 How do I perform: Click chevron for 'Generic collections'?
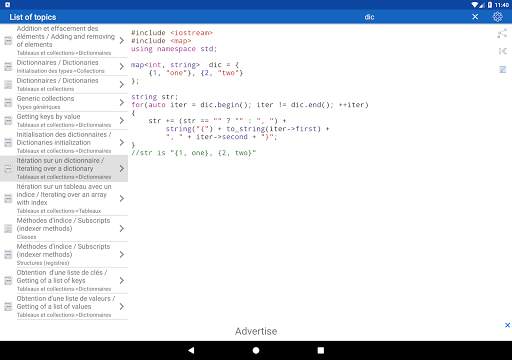(x=122, y=102)
